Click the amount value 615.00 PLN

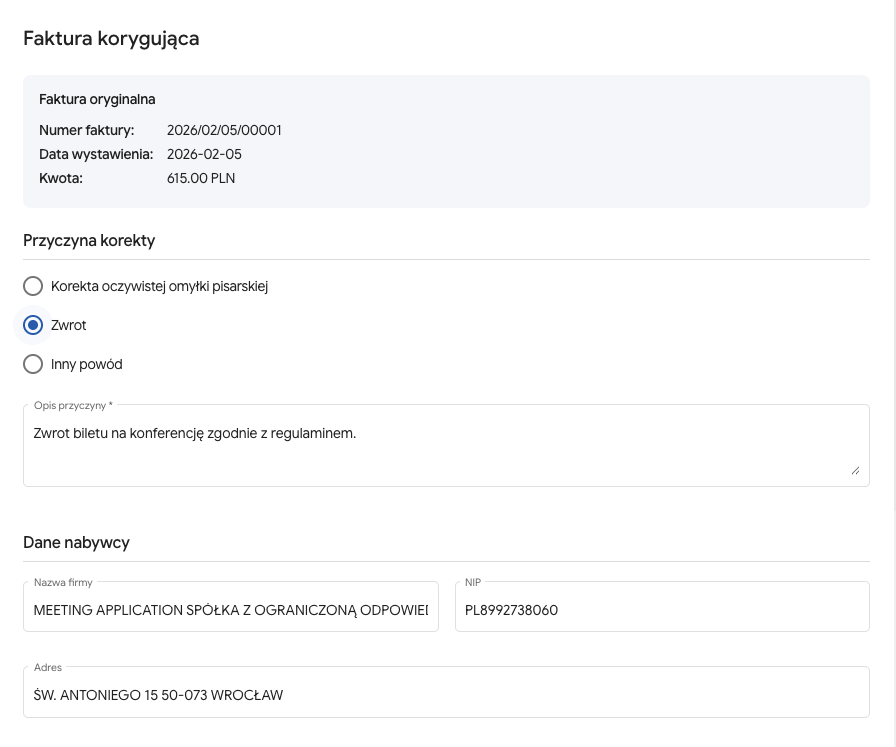click(x=201, y=178)
